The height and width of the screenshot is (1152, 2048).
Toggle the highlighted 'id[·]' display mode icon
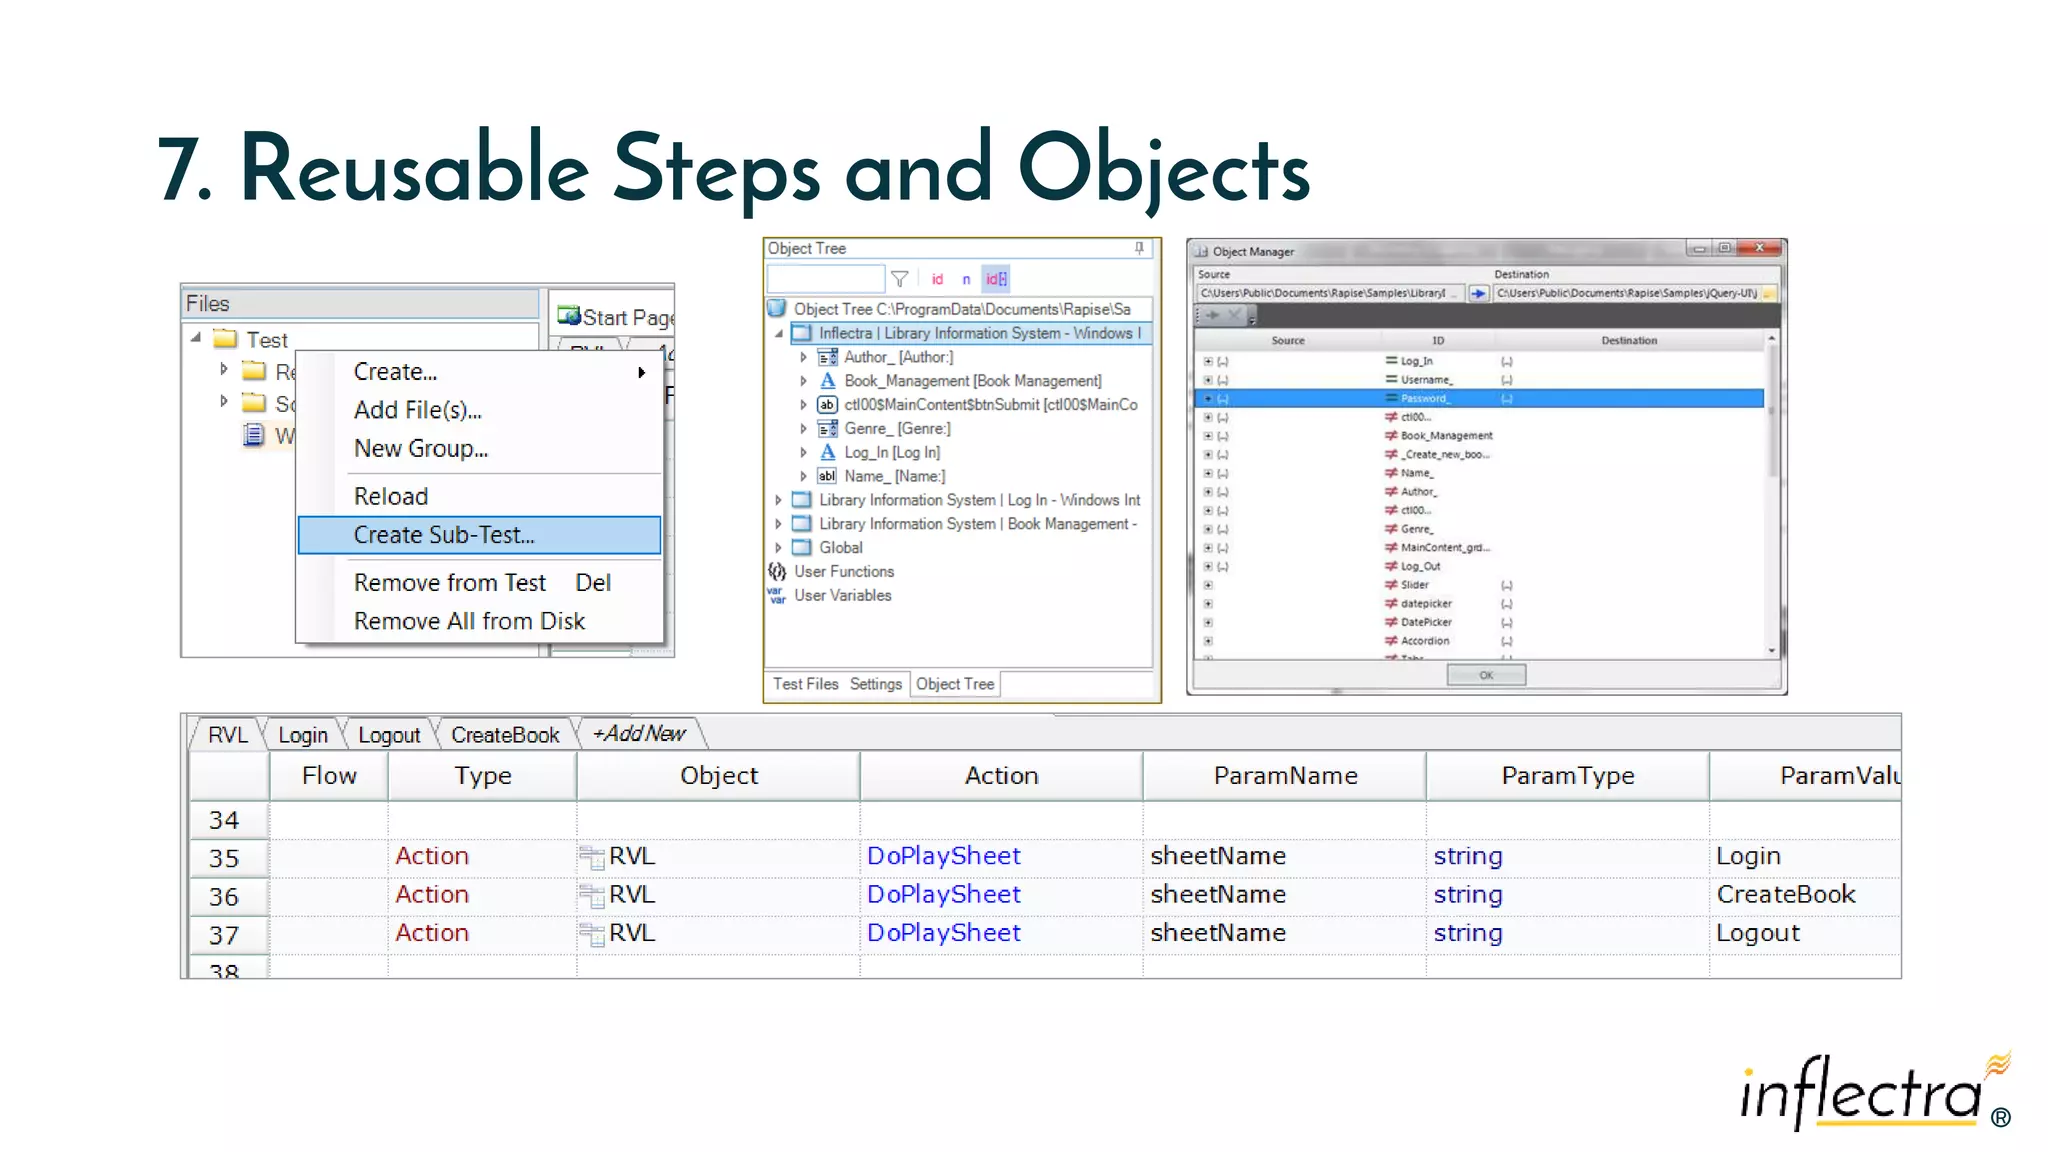[x=996, y=279]
